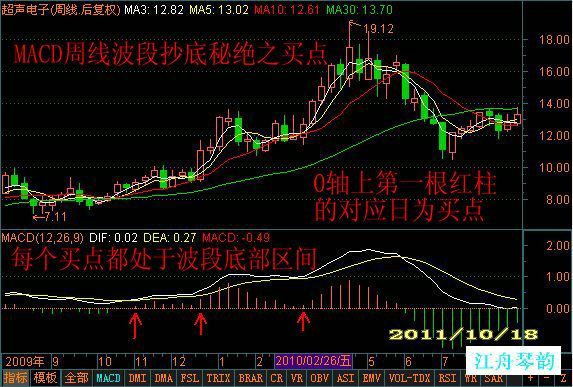
Task: Click 14.00 on the price axis
Action: point(554,103)
